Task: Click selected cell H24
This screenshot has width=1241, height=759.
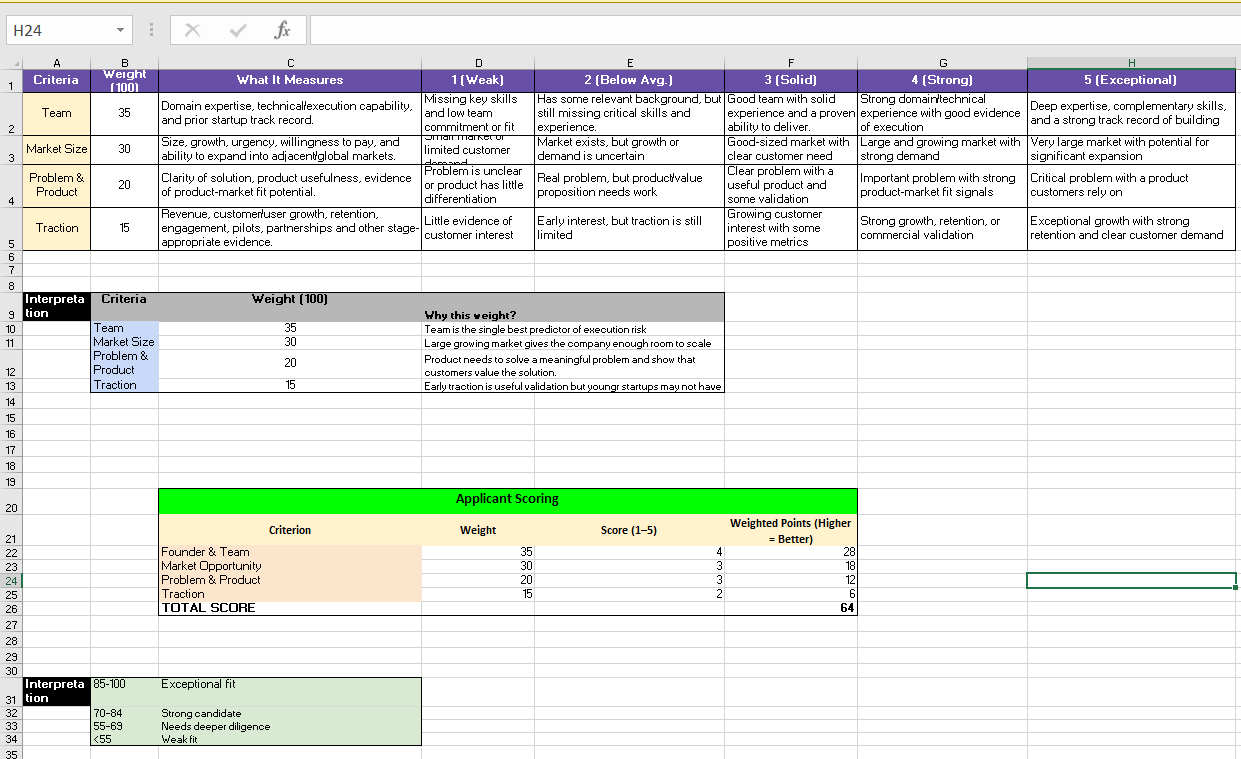Action: (1131, 580)
